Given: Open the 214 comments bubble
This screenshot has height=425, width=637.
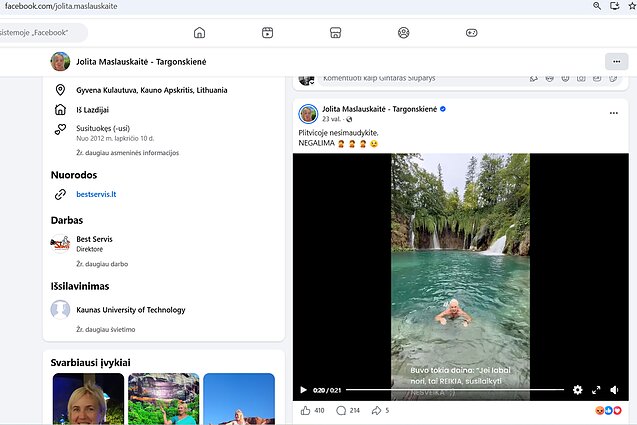Looking at the screenshot, I should coord(341,410).
